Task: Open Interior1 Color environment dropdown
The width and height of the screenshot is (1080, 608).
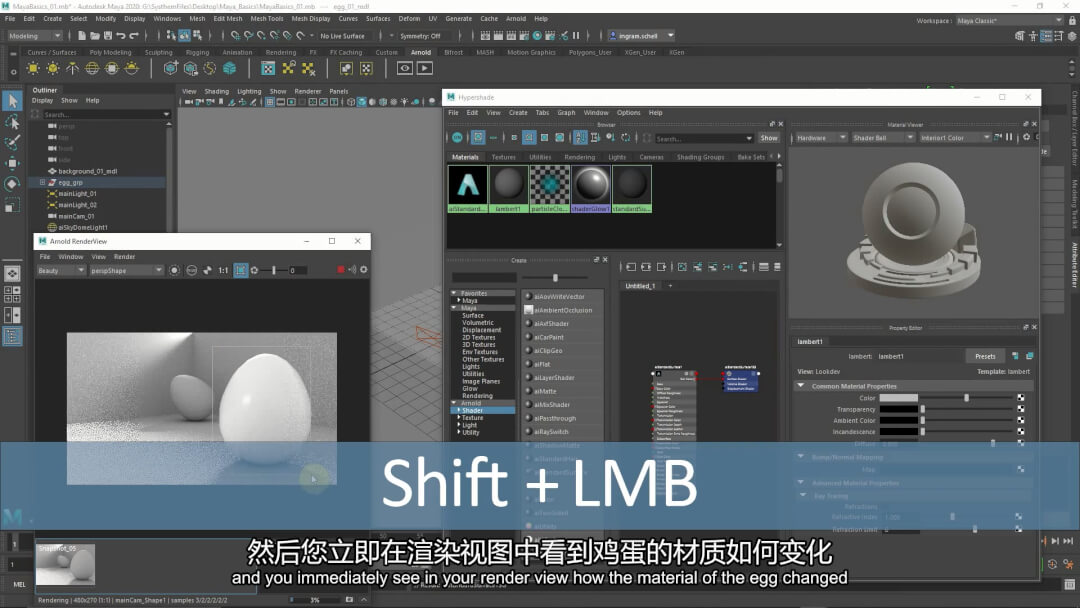Action: pyautogui.click(x=955, y=138)
